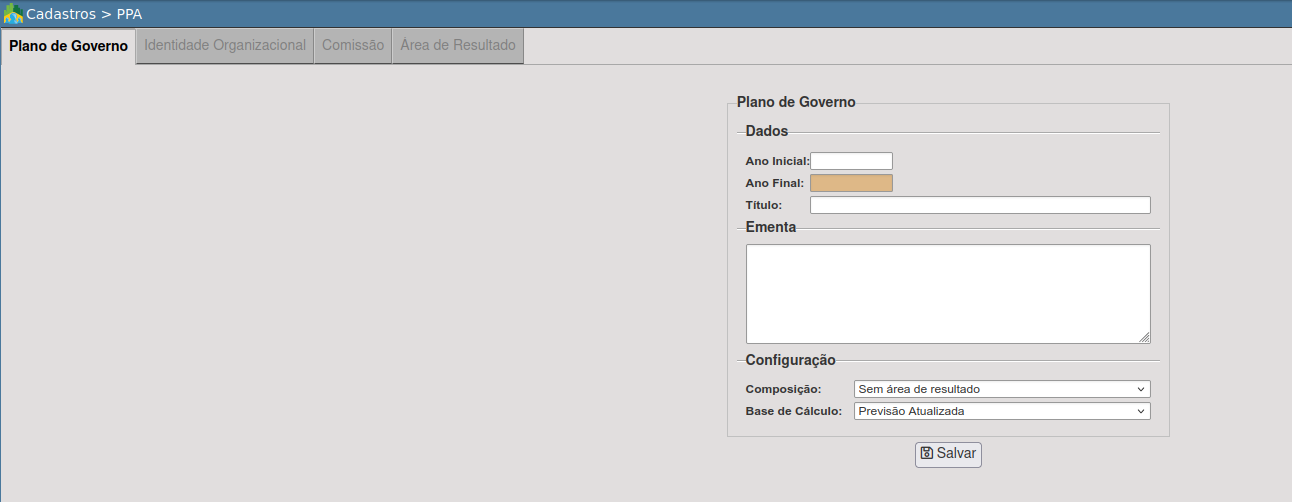1292x502 pixels.
Task: Click the highlighted Ano Final field
Action: click(851, 183)
